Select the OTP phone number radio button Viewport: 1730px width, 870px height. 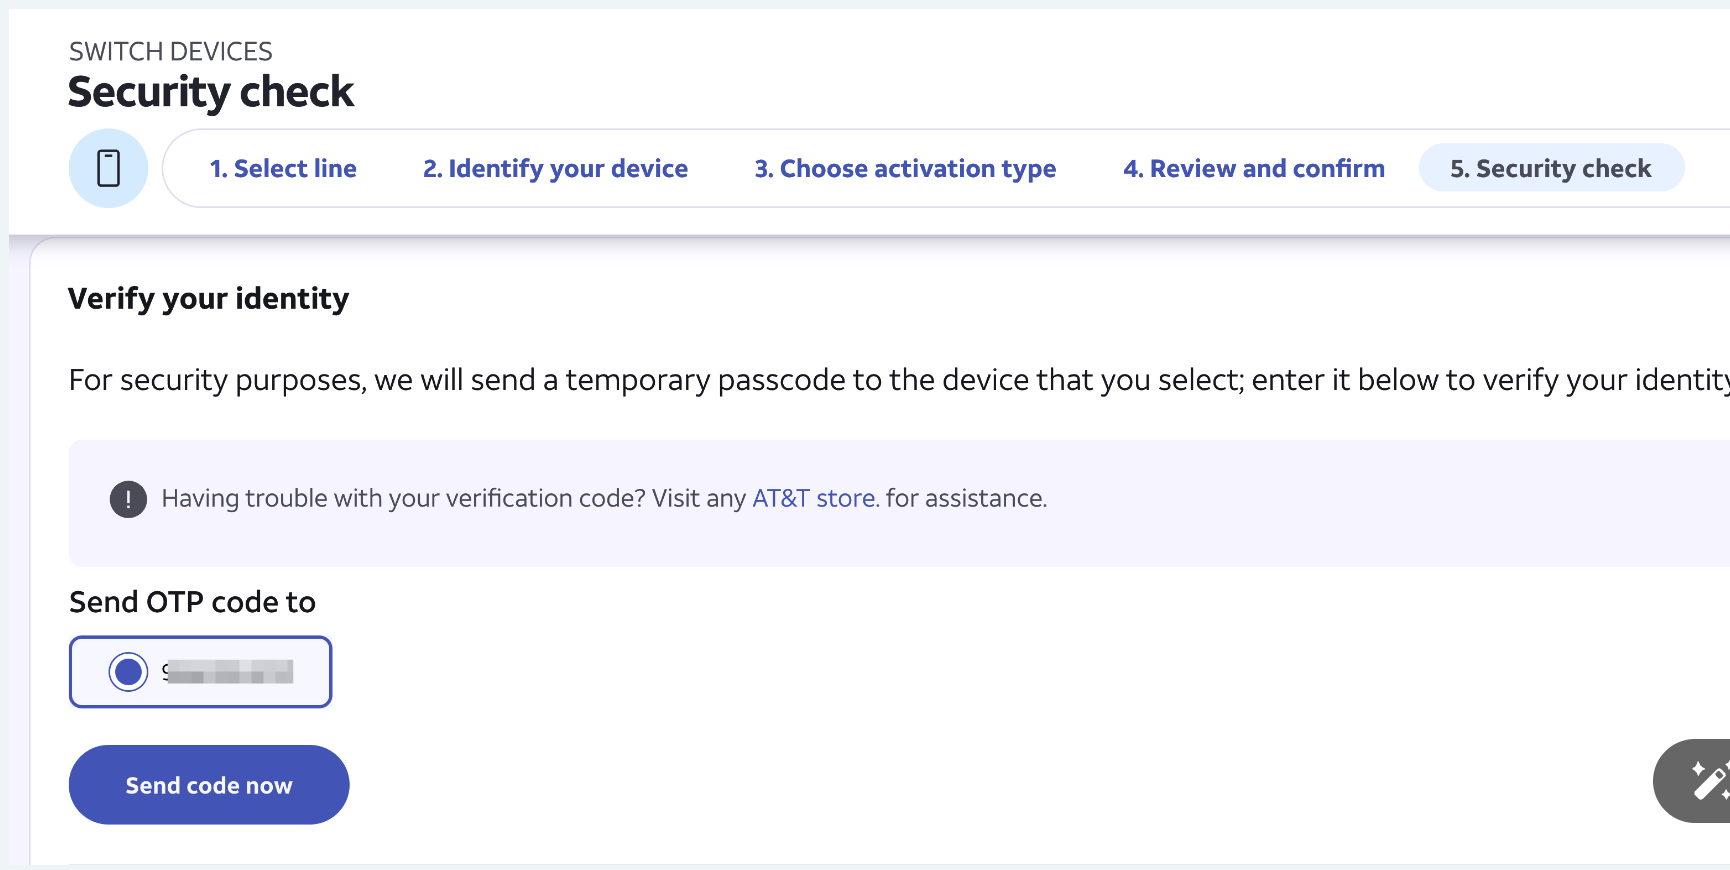point(128,672)
